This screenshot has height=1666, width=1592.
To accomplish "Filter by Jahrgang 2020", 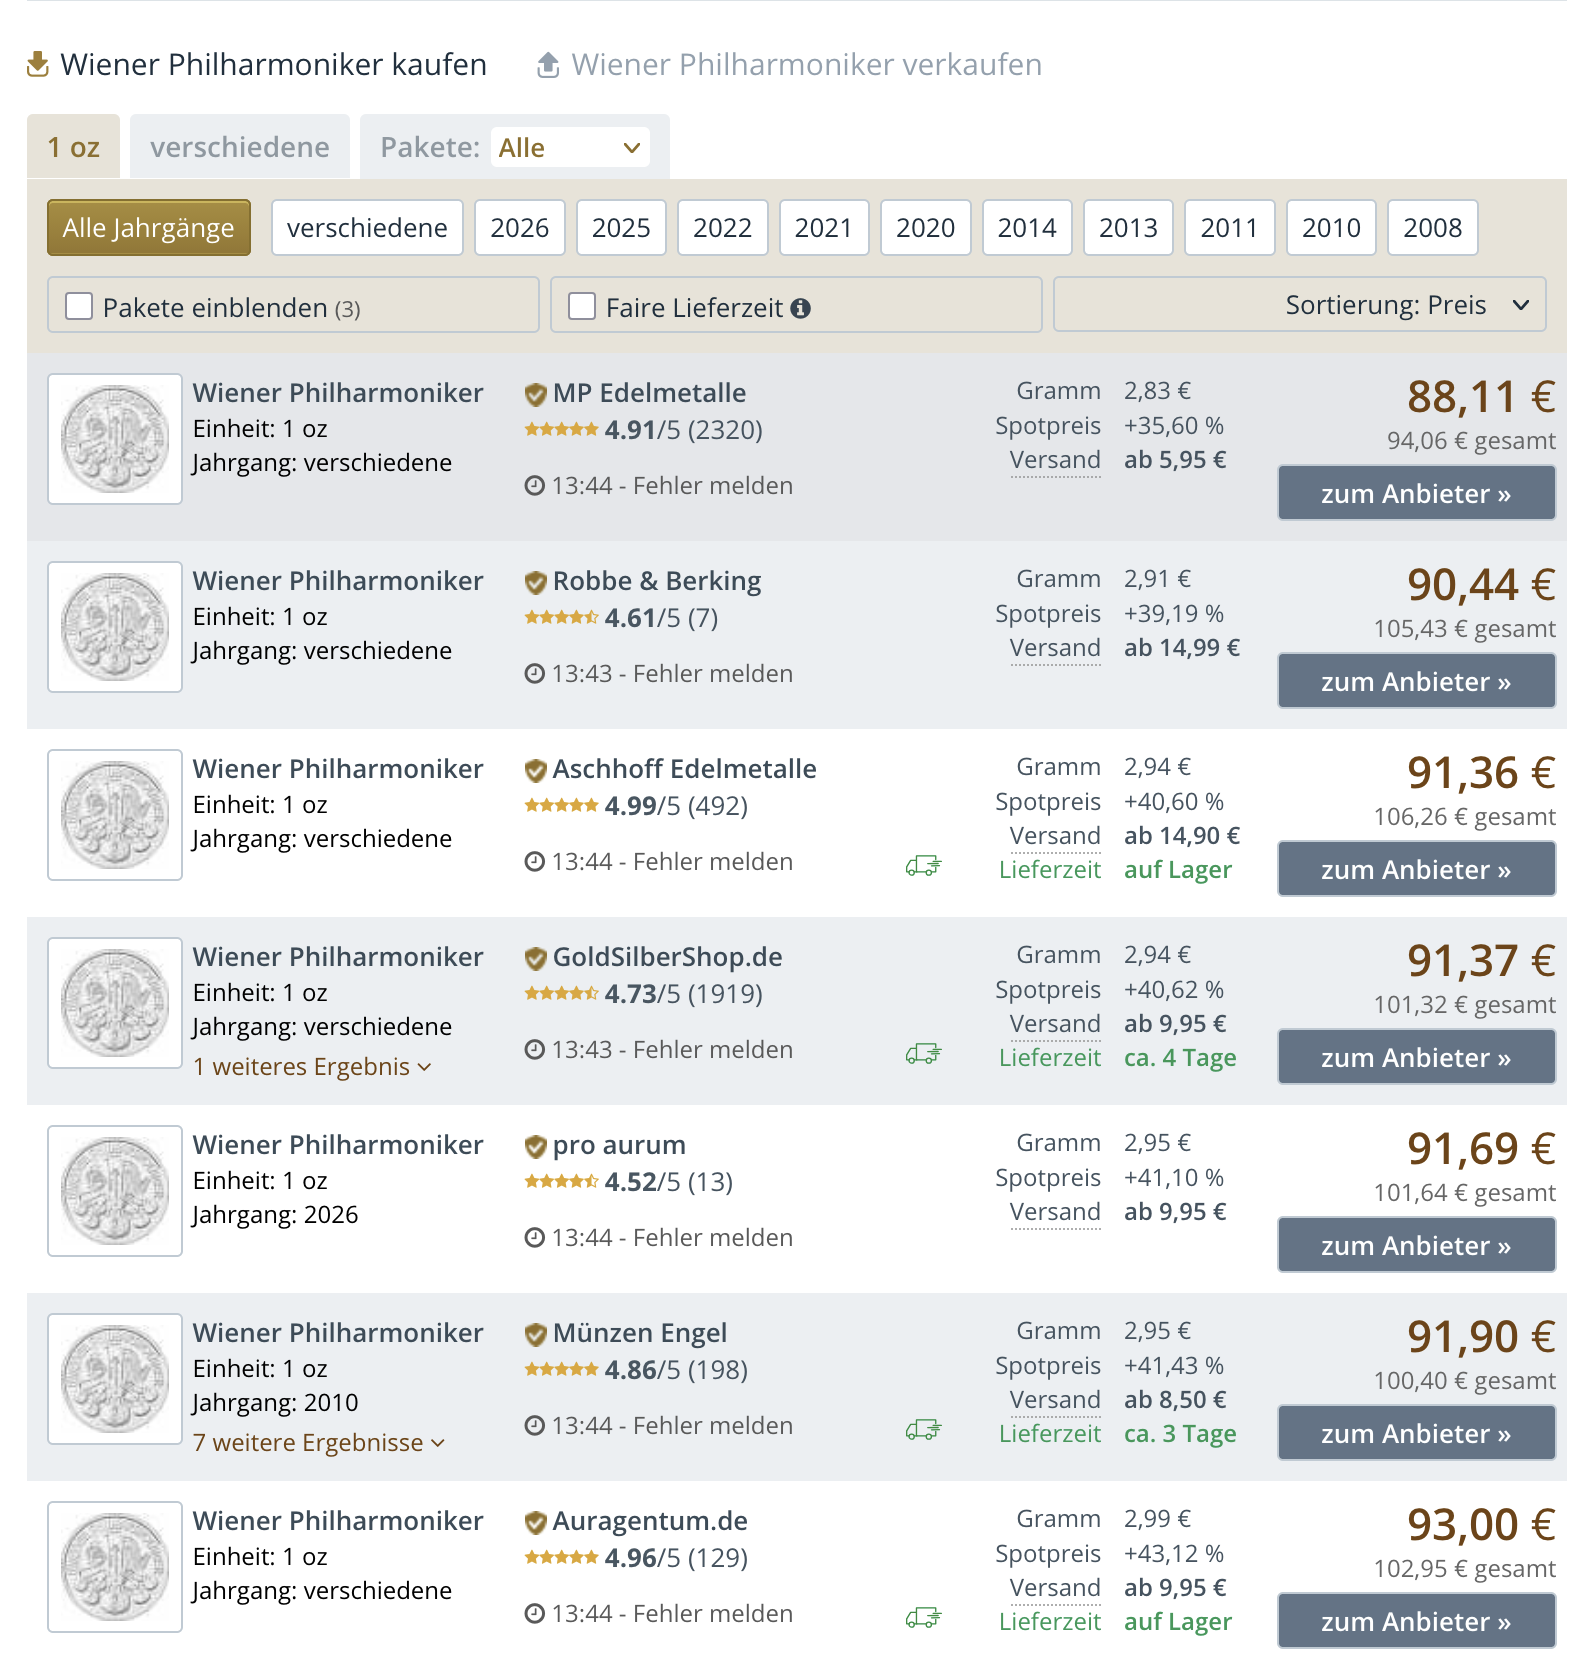I will pos(926,228).
